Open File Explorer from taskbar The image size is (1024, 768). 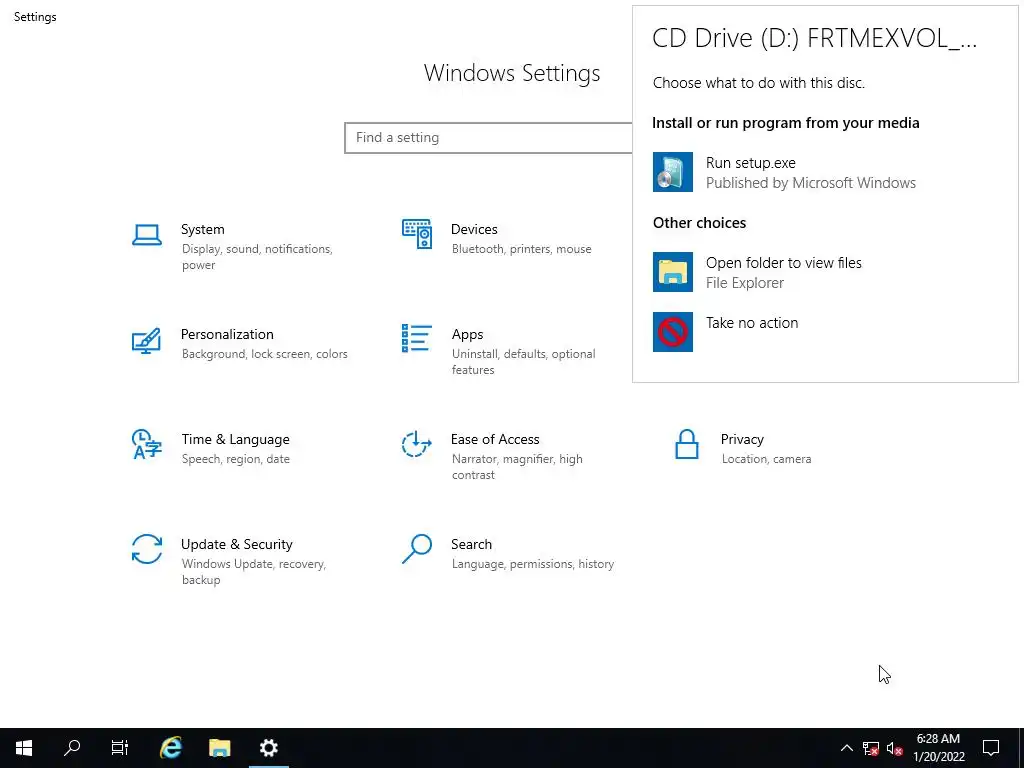coord(219,748)
